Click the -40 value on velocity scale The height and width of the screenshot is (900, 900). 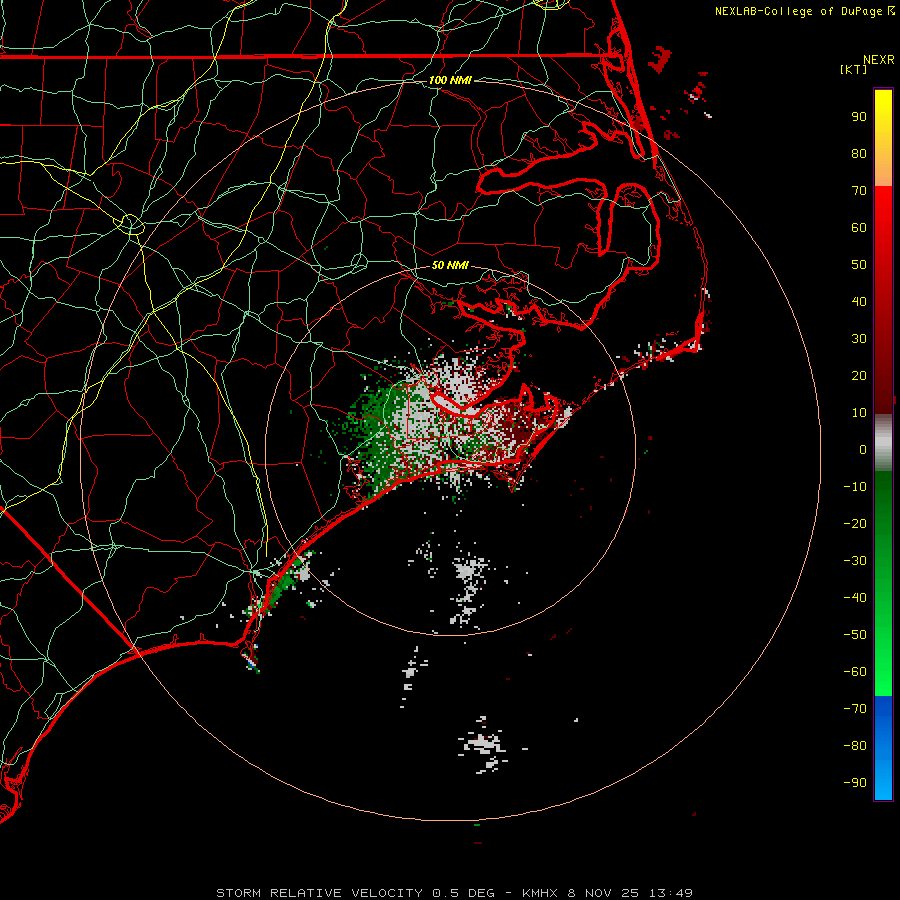pos(855,598)
